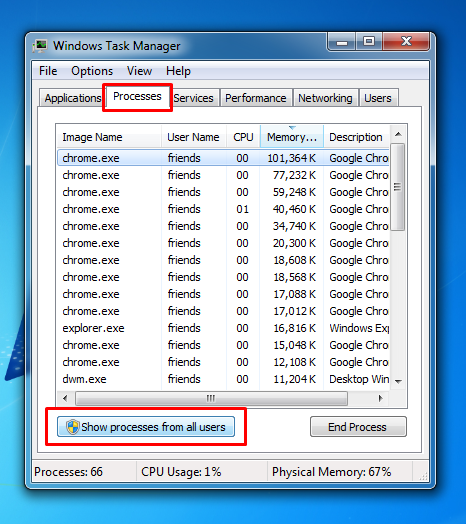
Task: Select the dwm.exe process row
Action: (x=223, y=379)
